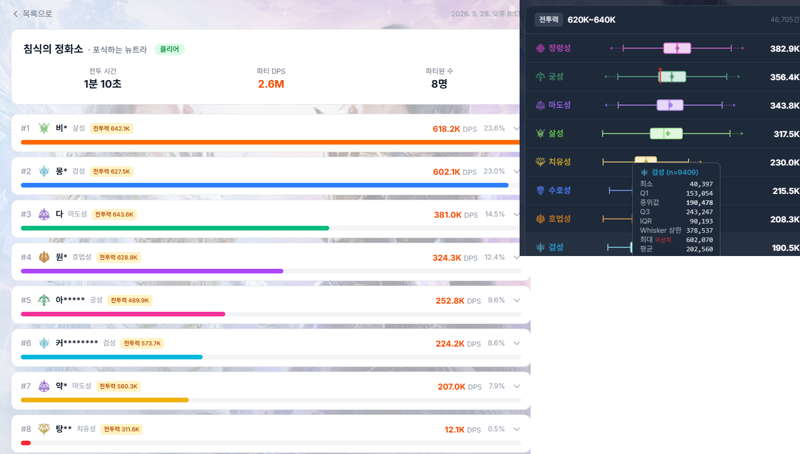
Task: Expand row #3 with 381.0K DPS
Action: pos(516,214)
